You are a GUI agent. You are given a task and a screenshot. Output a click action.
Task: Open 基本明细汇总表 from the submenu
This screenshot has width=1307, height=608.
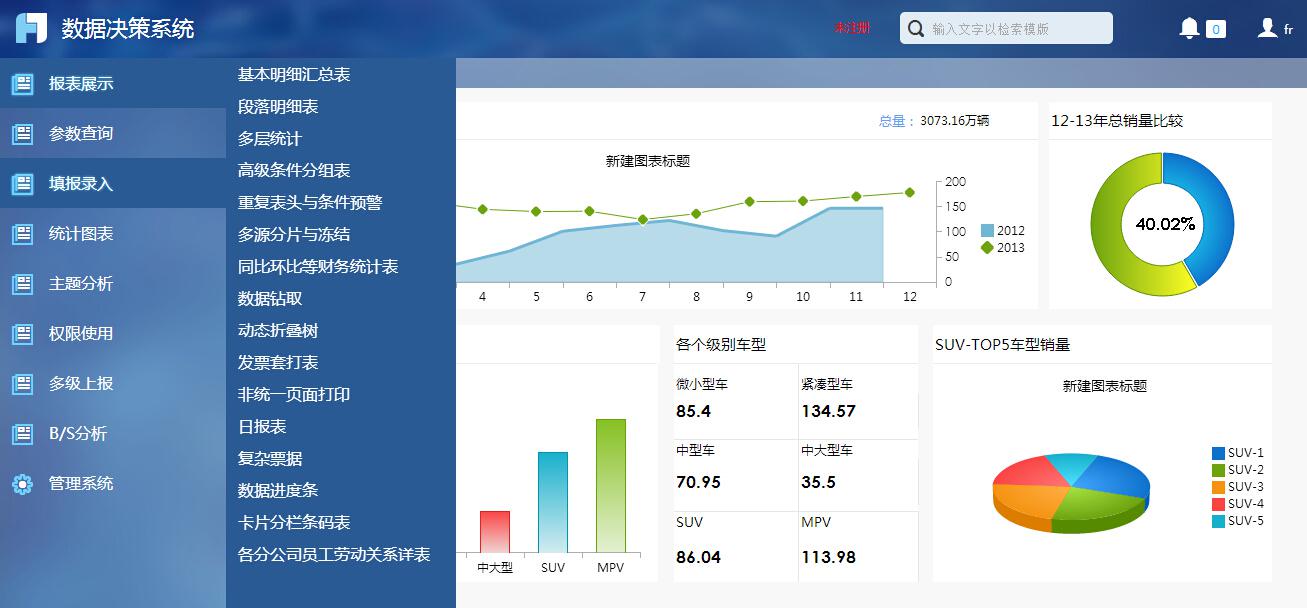pos(294,75)
